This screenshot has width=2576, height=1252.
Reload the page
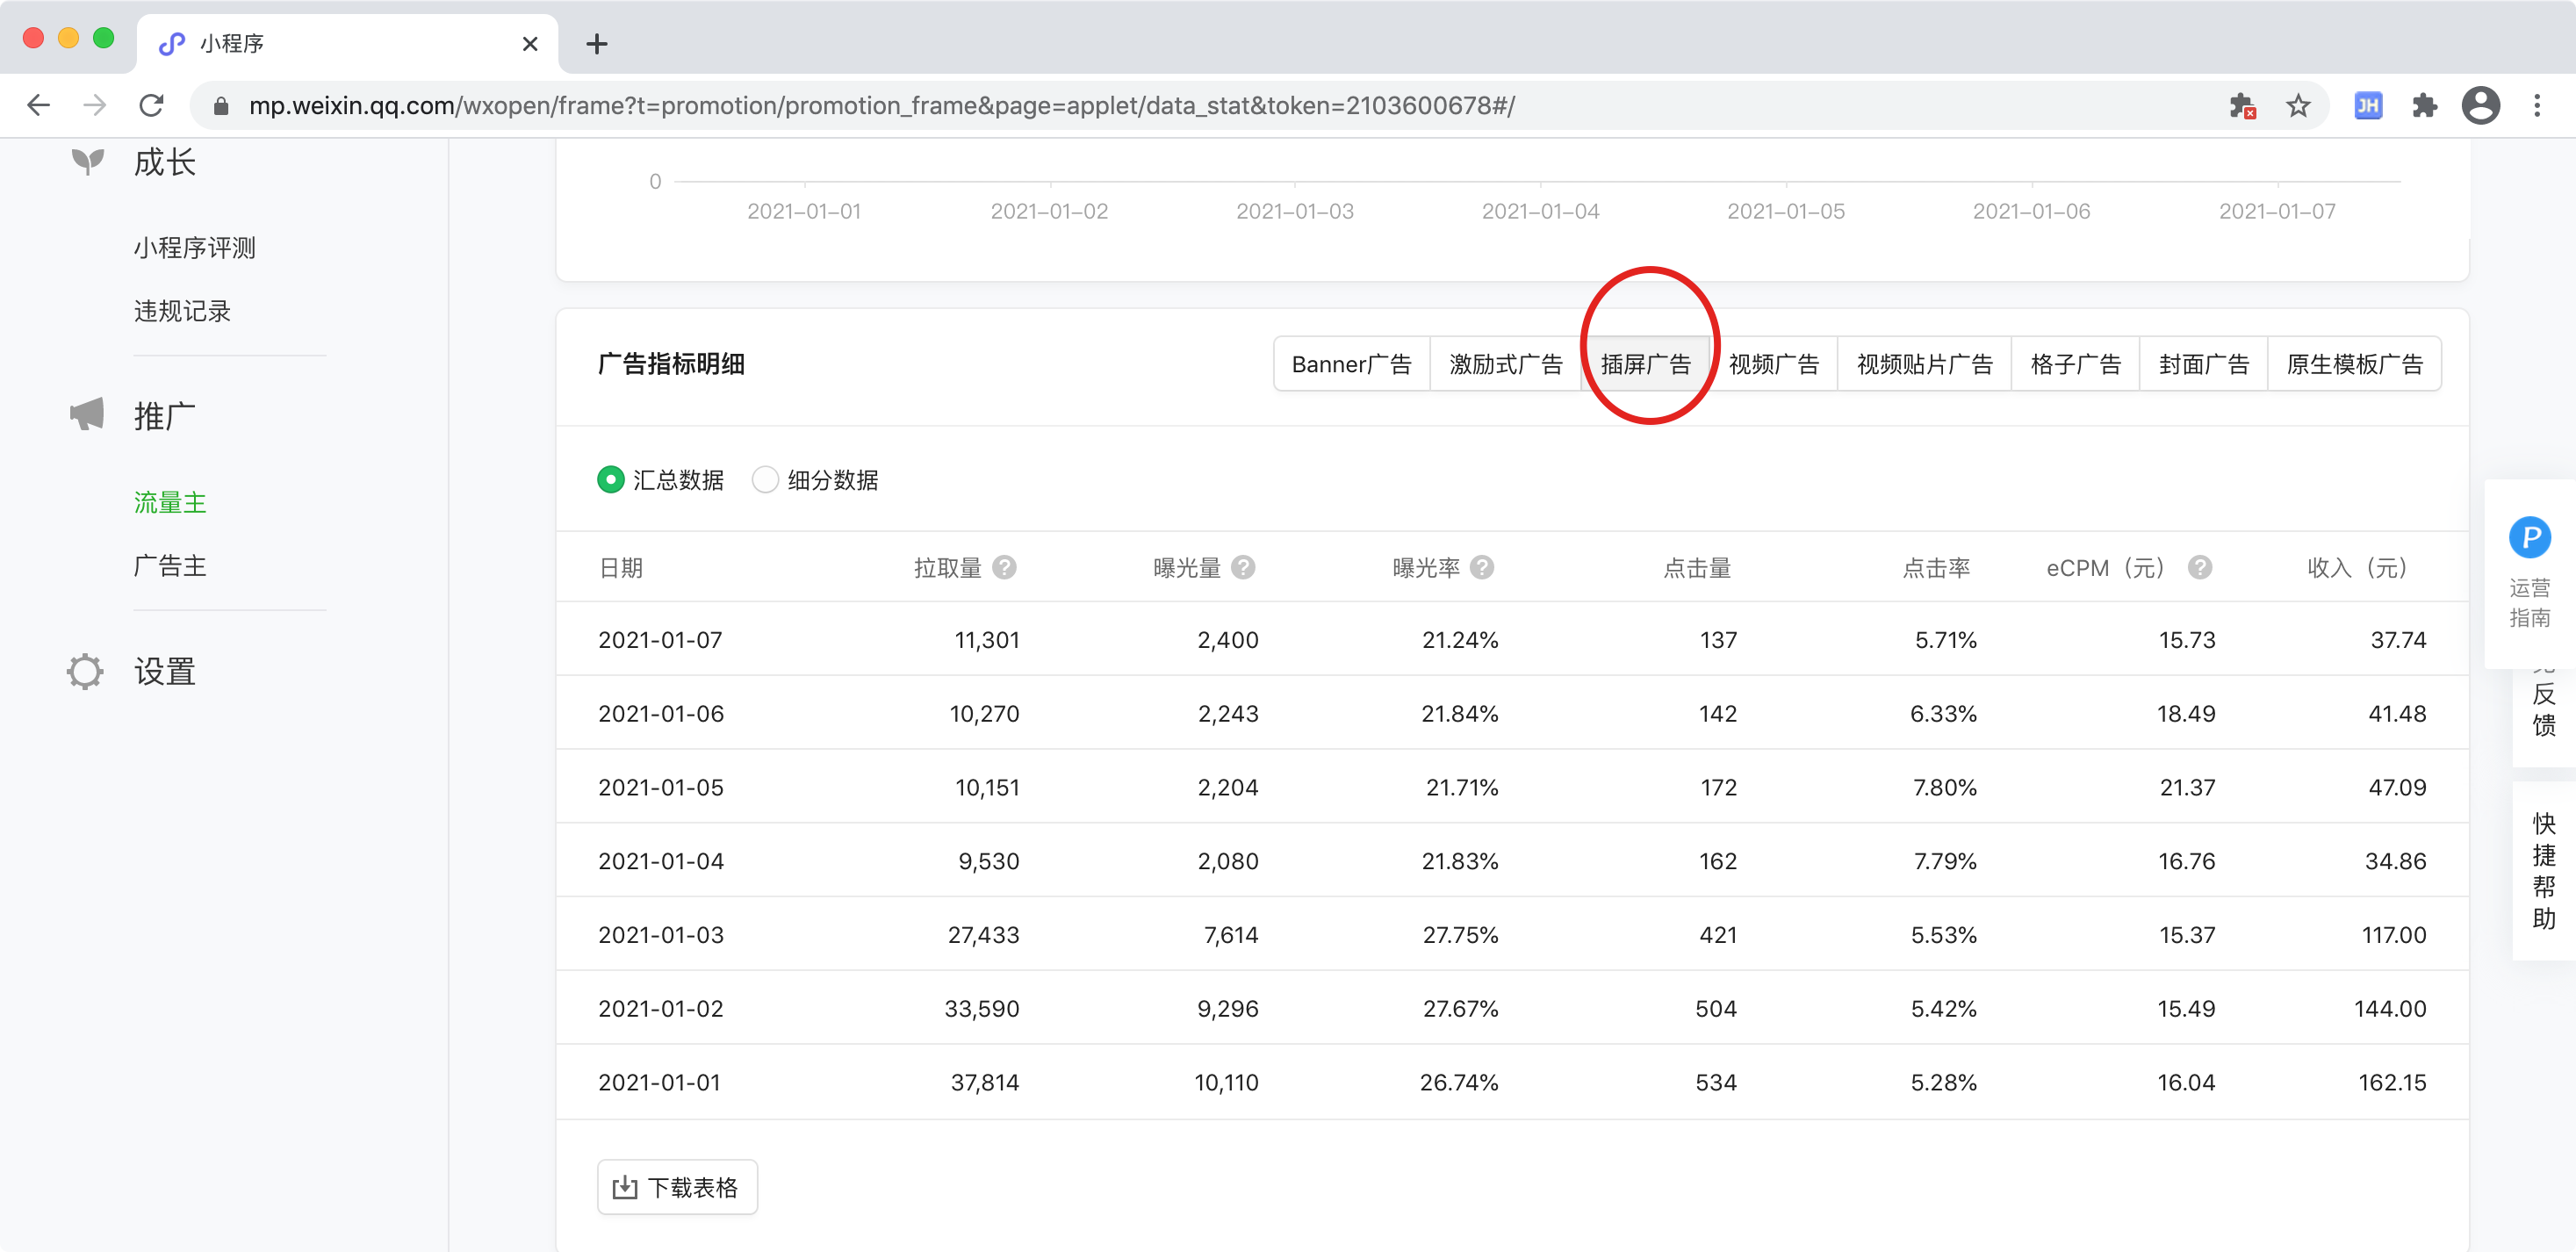pos(151,106)
